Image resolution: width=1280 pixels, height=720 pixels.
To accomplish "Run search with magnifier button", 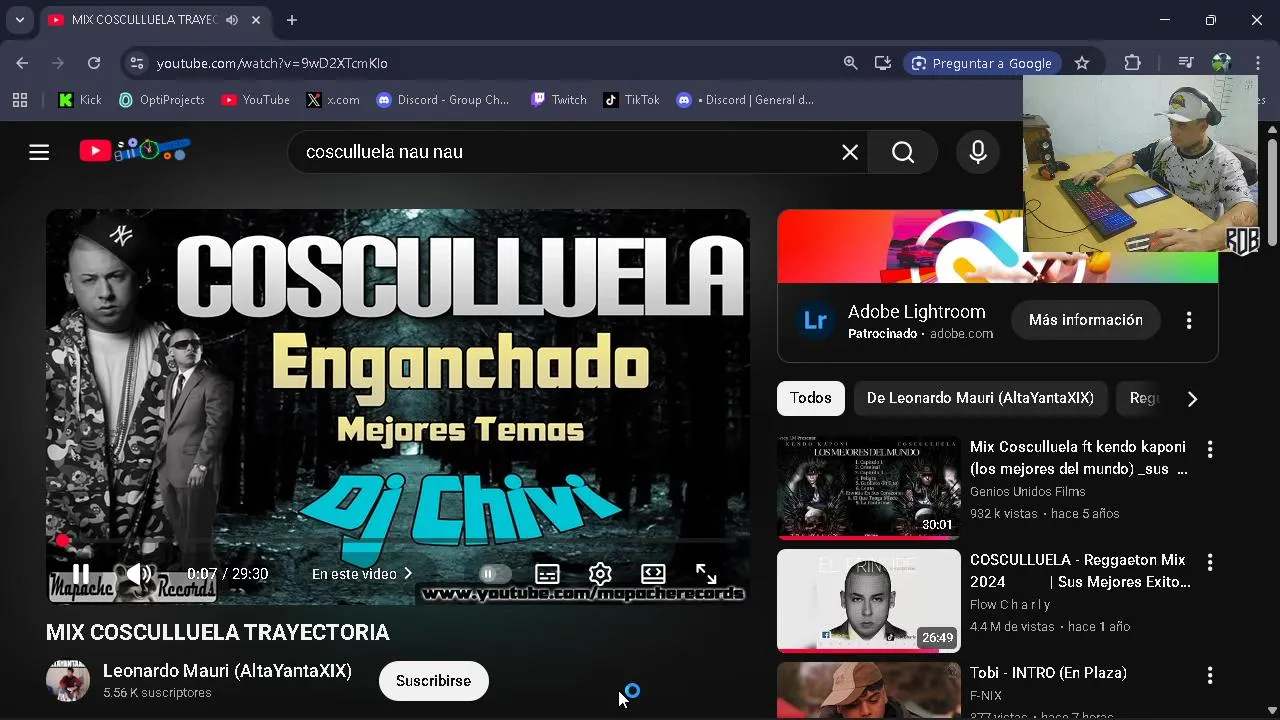I will (903, 152).
